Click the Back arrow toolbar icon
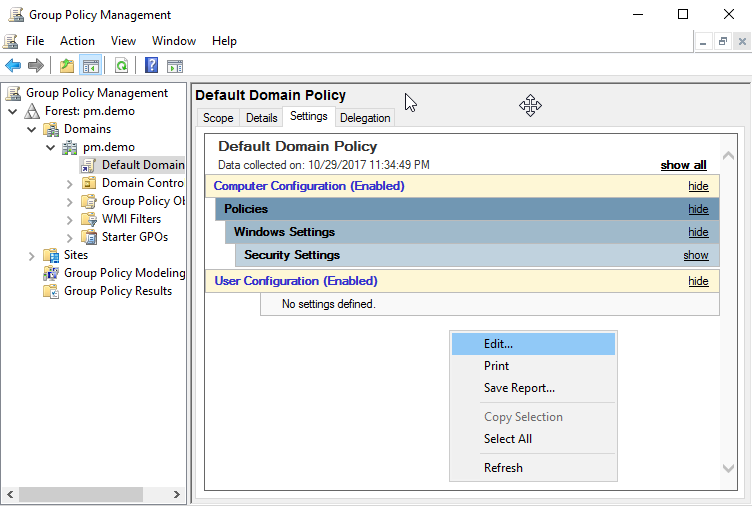The width and height of the screenshot is (752, 506). coord(13,65)
